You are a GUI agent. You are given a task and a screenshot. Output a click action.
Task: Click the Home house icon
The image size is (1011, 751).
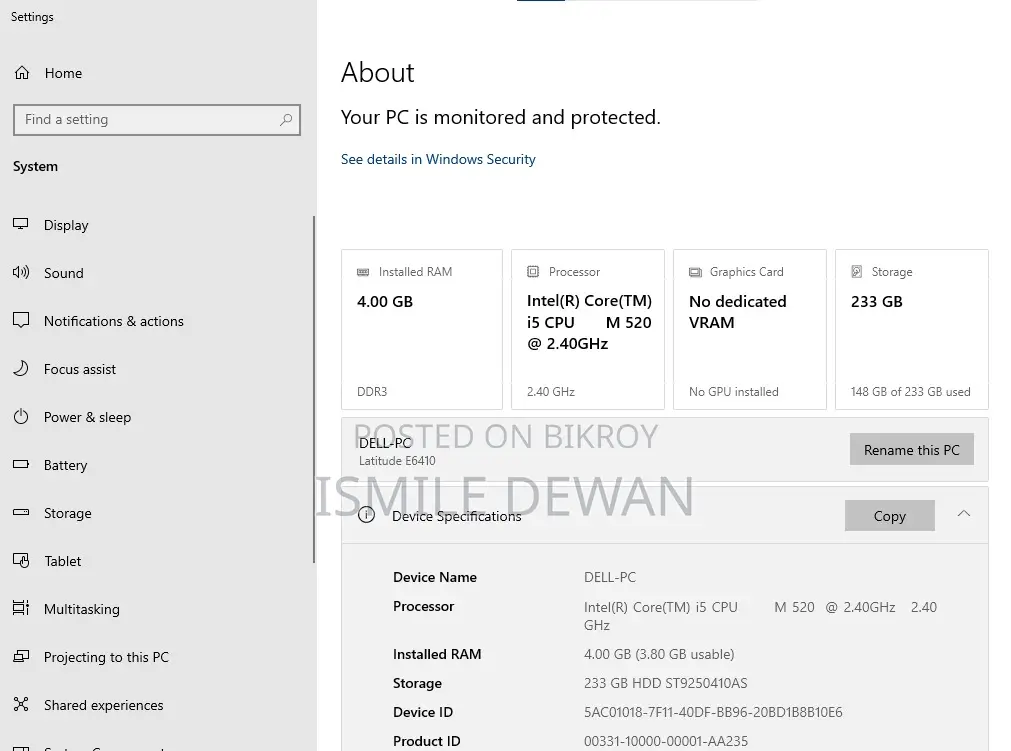[x=22, y=73]
